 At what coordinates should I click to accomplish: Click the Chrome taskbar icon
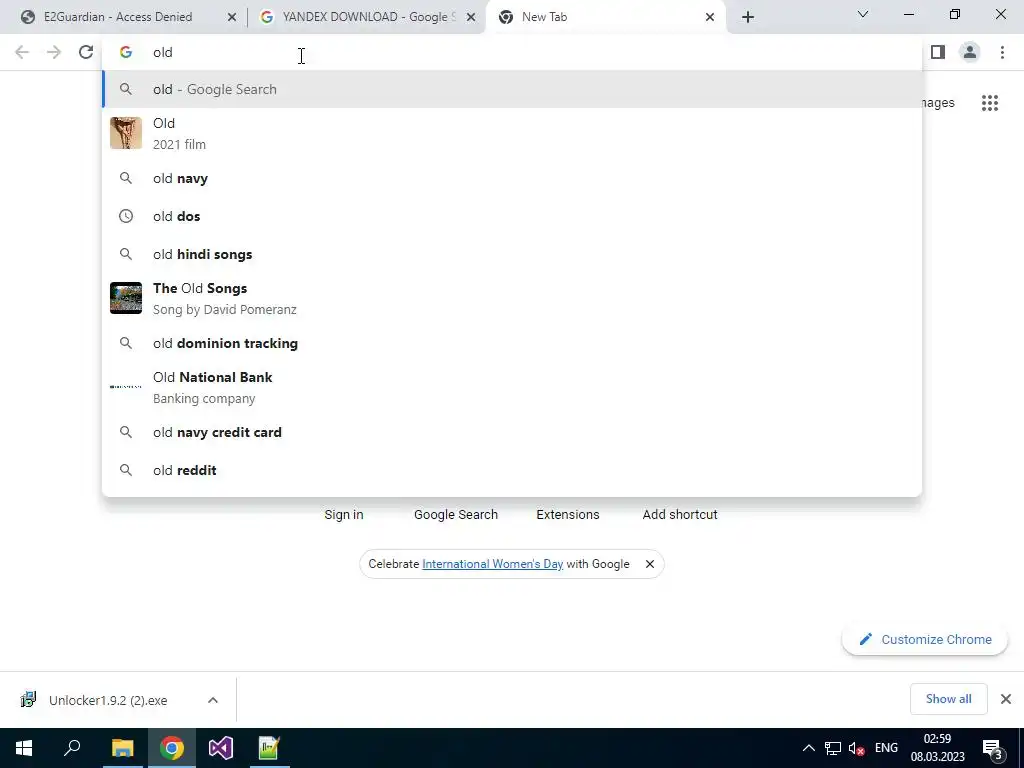(x=172, y=748)
